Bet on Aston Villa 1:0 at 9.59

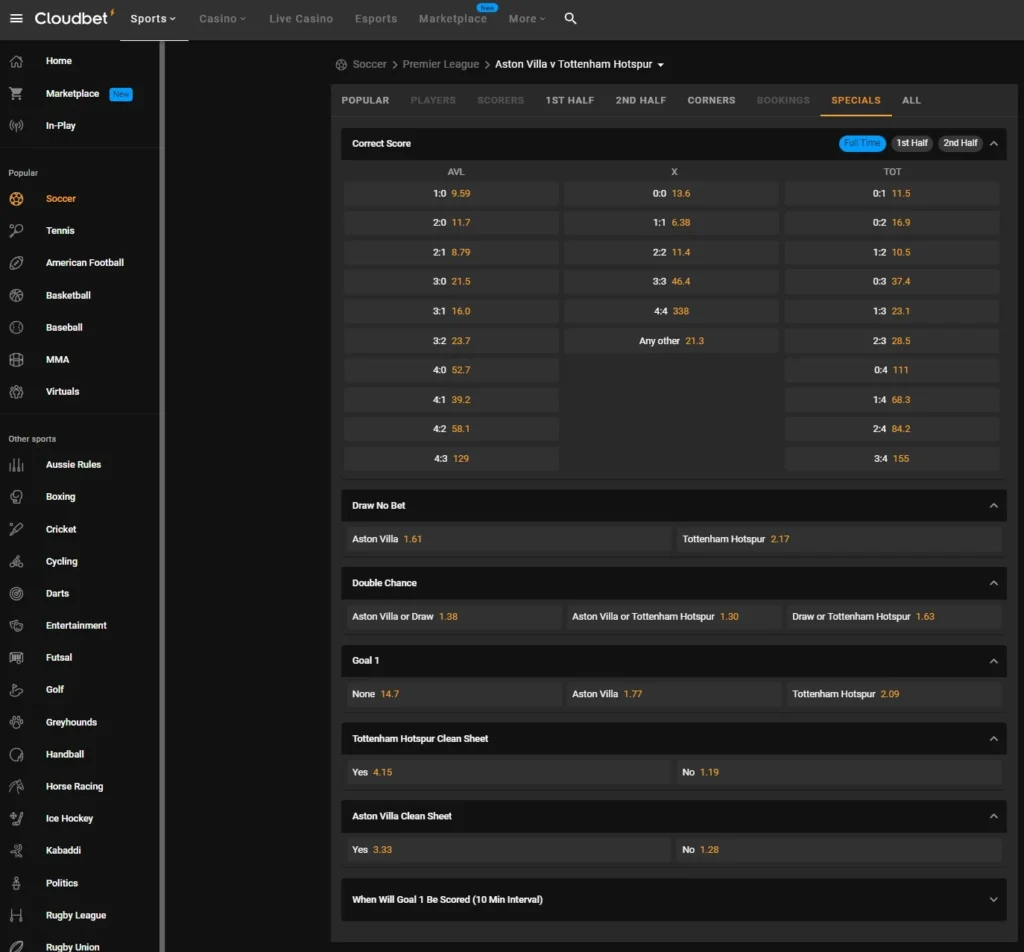451,194
